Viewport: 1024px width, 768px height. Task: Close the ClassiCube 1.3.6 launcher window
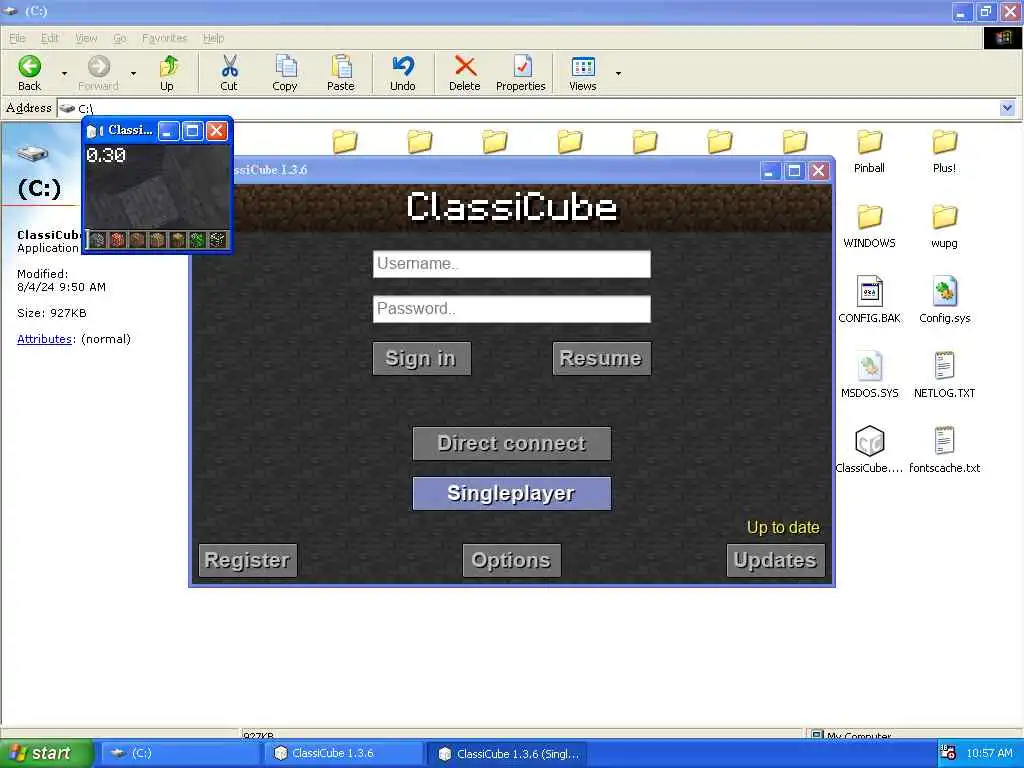point(818,171)
